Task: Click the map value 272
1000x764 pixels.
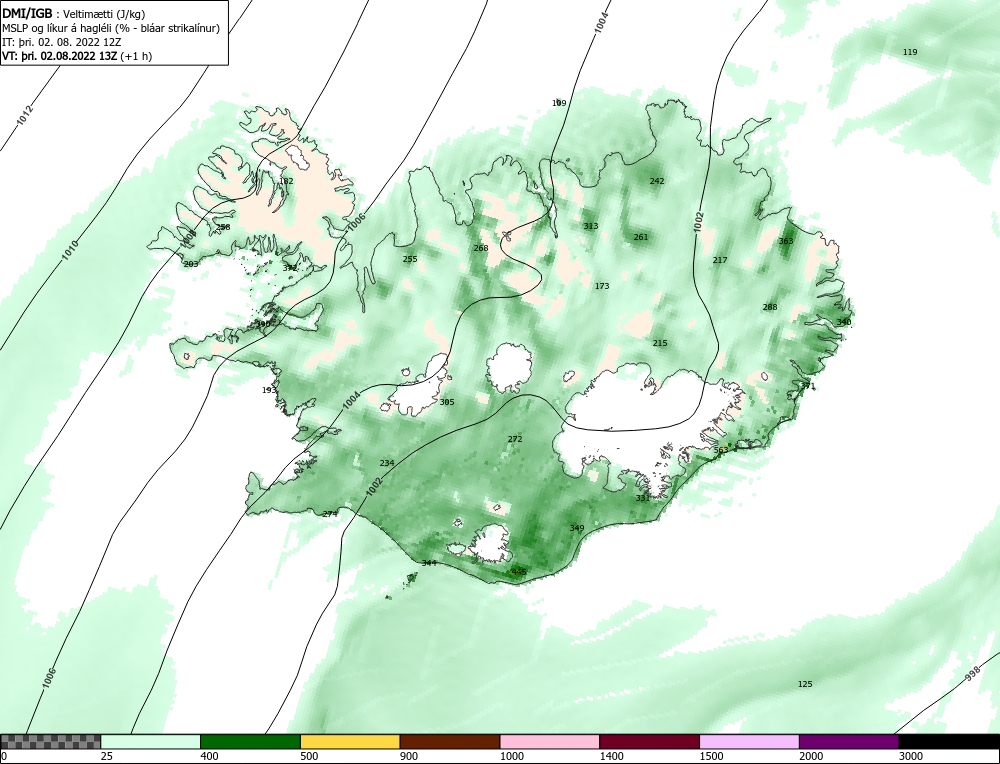Action: (x=515, y=439)
